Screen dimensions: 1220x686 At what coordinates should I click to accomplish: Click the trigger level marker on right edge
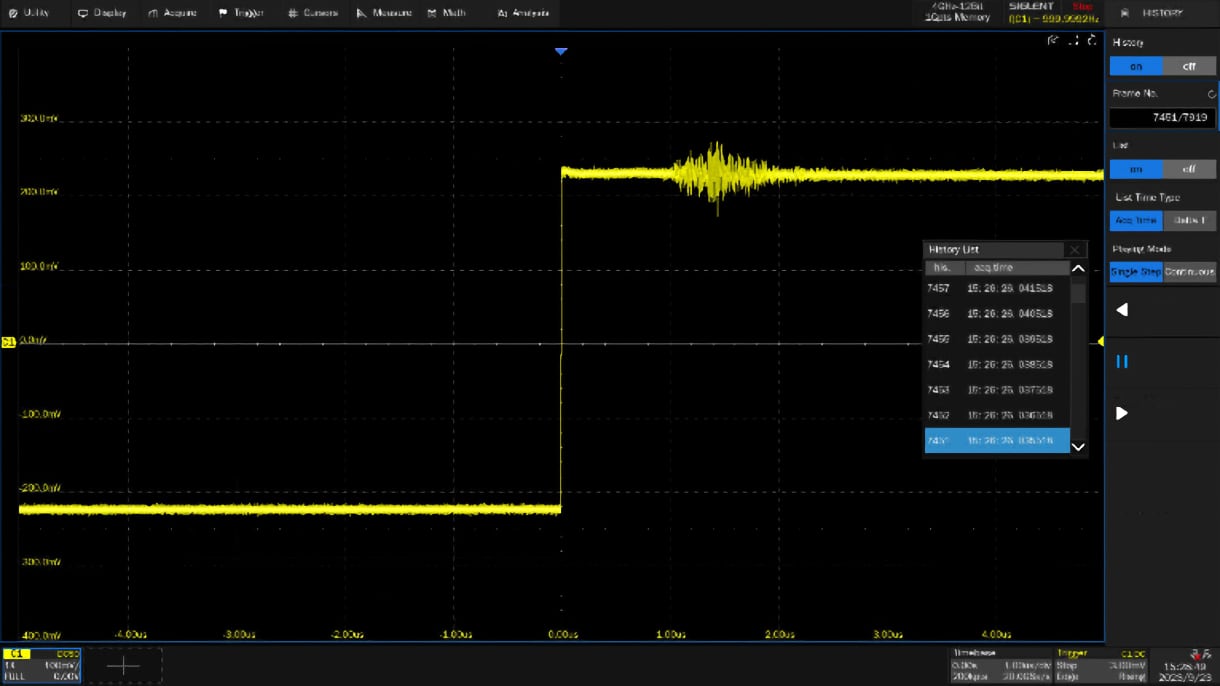tap(1101, 341)
